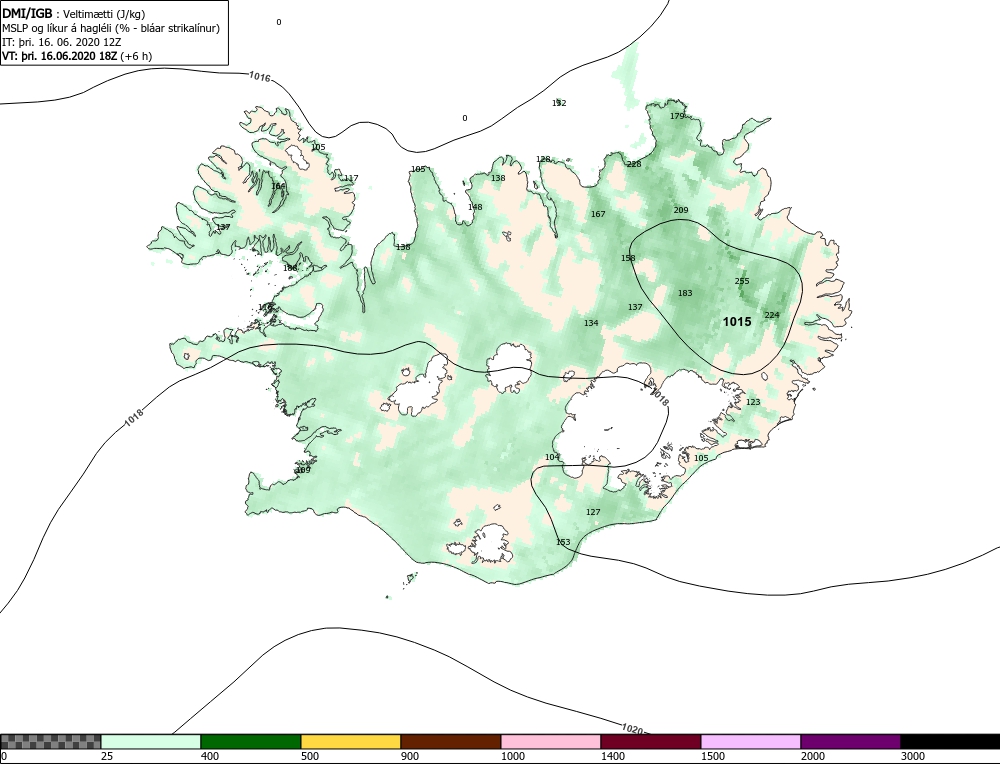Screen dimensions: 1000x764
Task: Click the 148 value on the north coast
Action: coord(475,207)
